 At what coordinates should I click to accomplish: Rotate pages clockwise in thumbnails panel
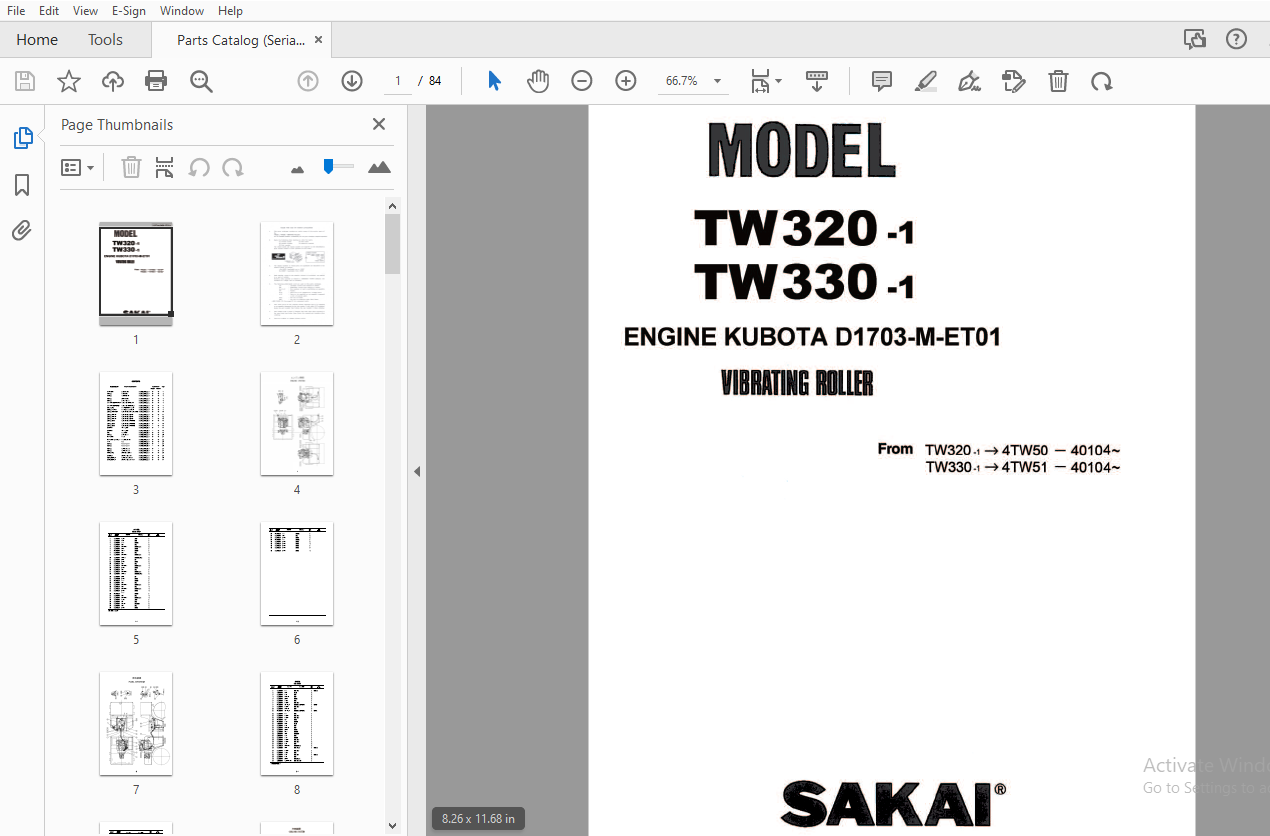click(x=233, y=168)
